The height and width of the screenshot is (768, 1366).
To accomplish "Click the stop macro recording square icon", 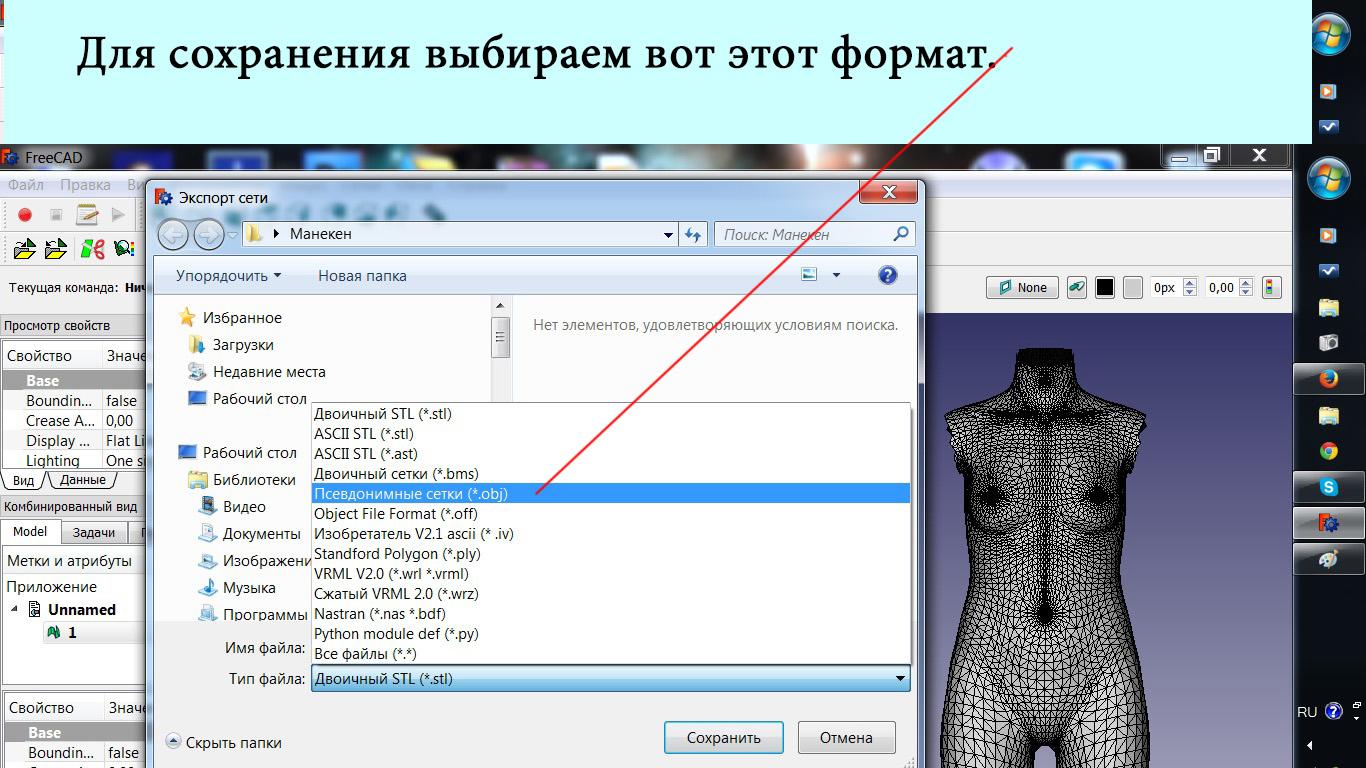I will click(56, 214).
